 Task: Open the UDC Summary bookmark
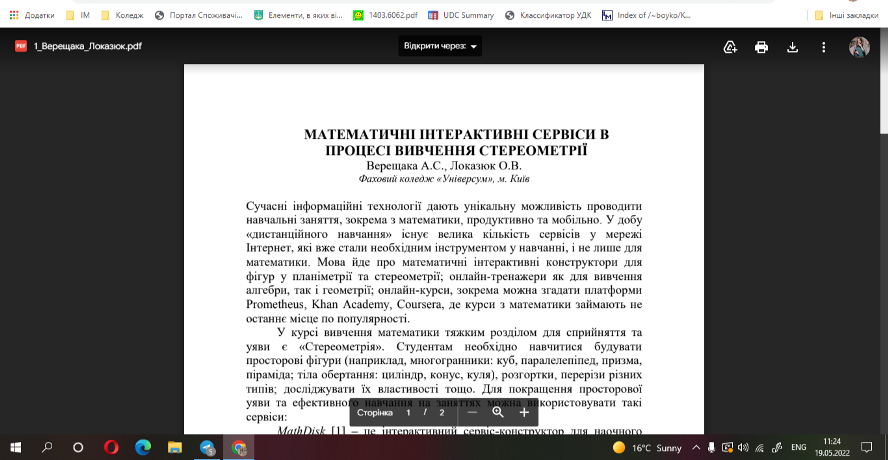[x=461, y=15]
